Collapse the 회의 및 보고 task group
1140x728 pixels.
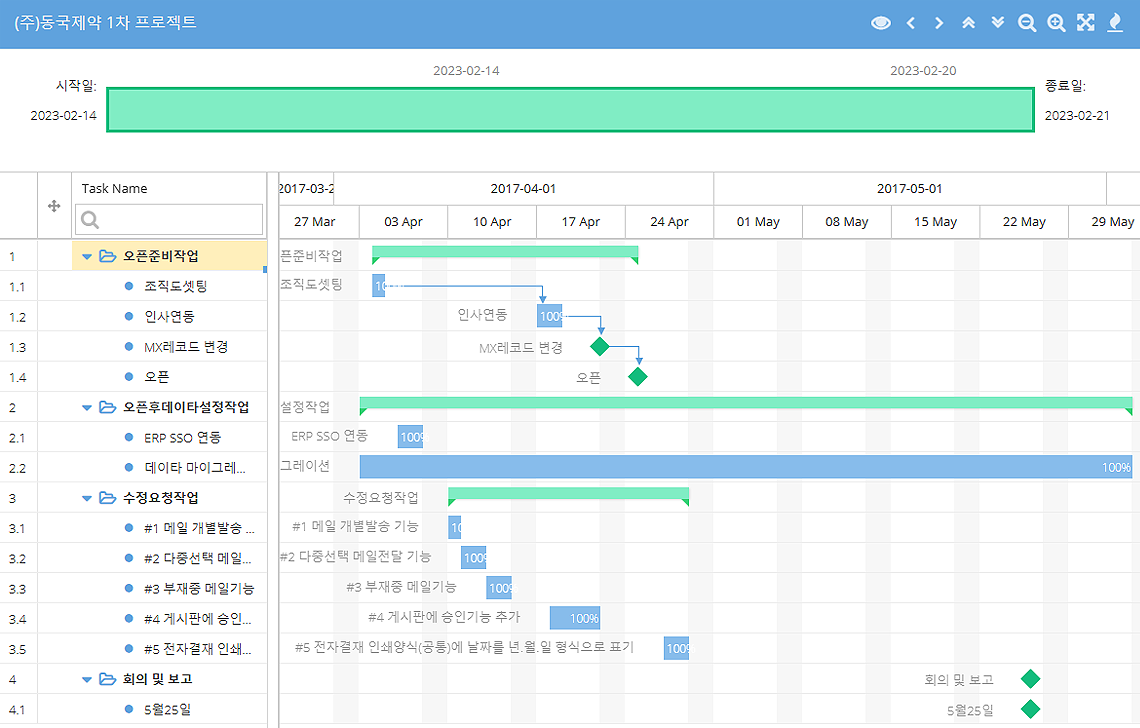[88, 680]
